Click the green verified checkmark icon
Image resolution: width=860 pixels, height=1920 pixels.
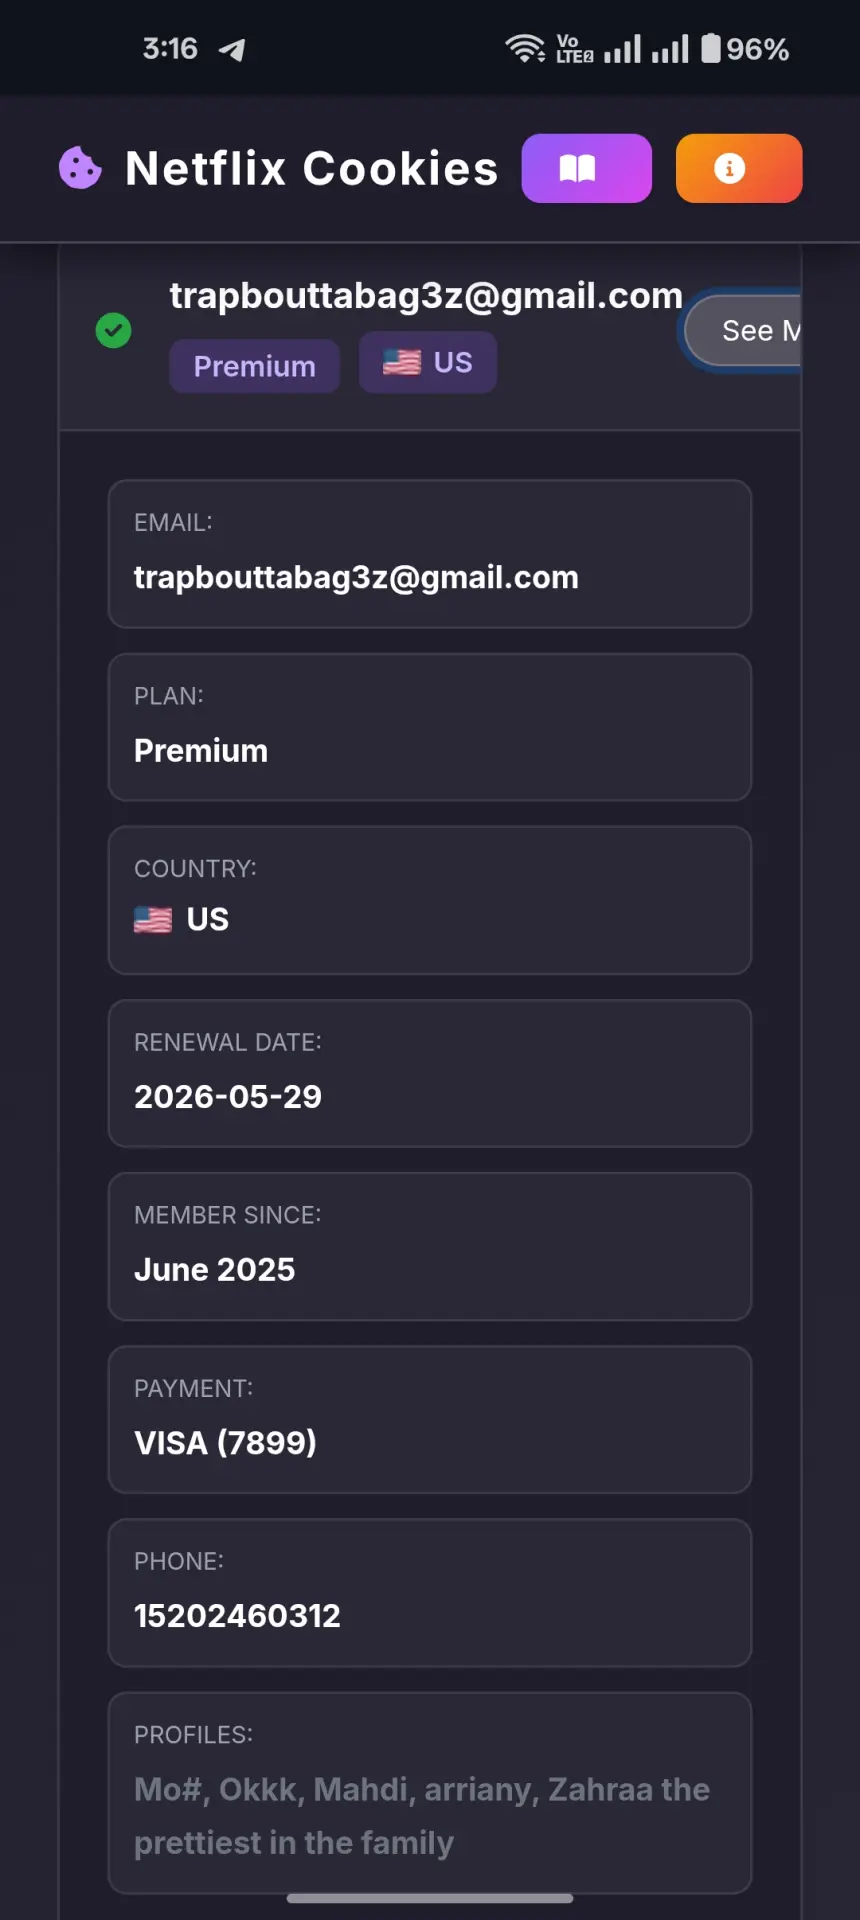(113, 330)
